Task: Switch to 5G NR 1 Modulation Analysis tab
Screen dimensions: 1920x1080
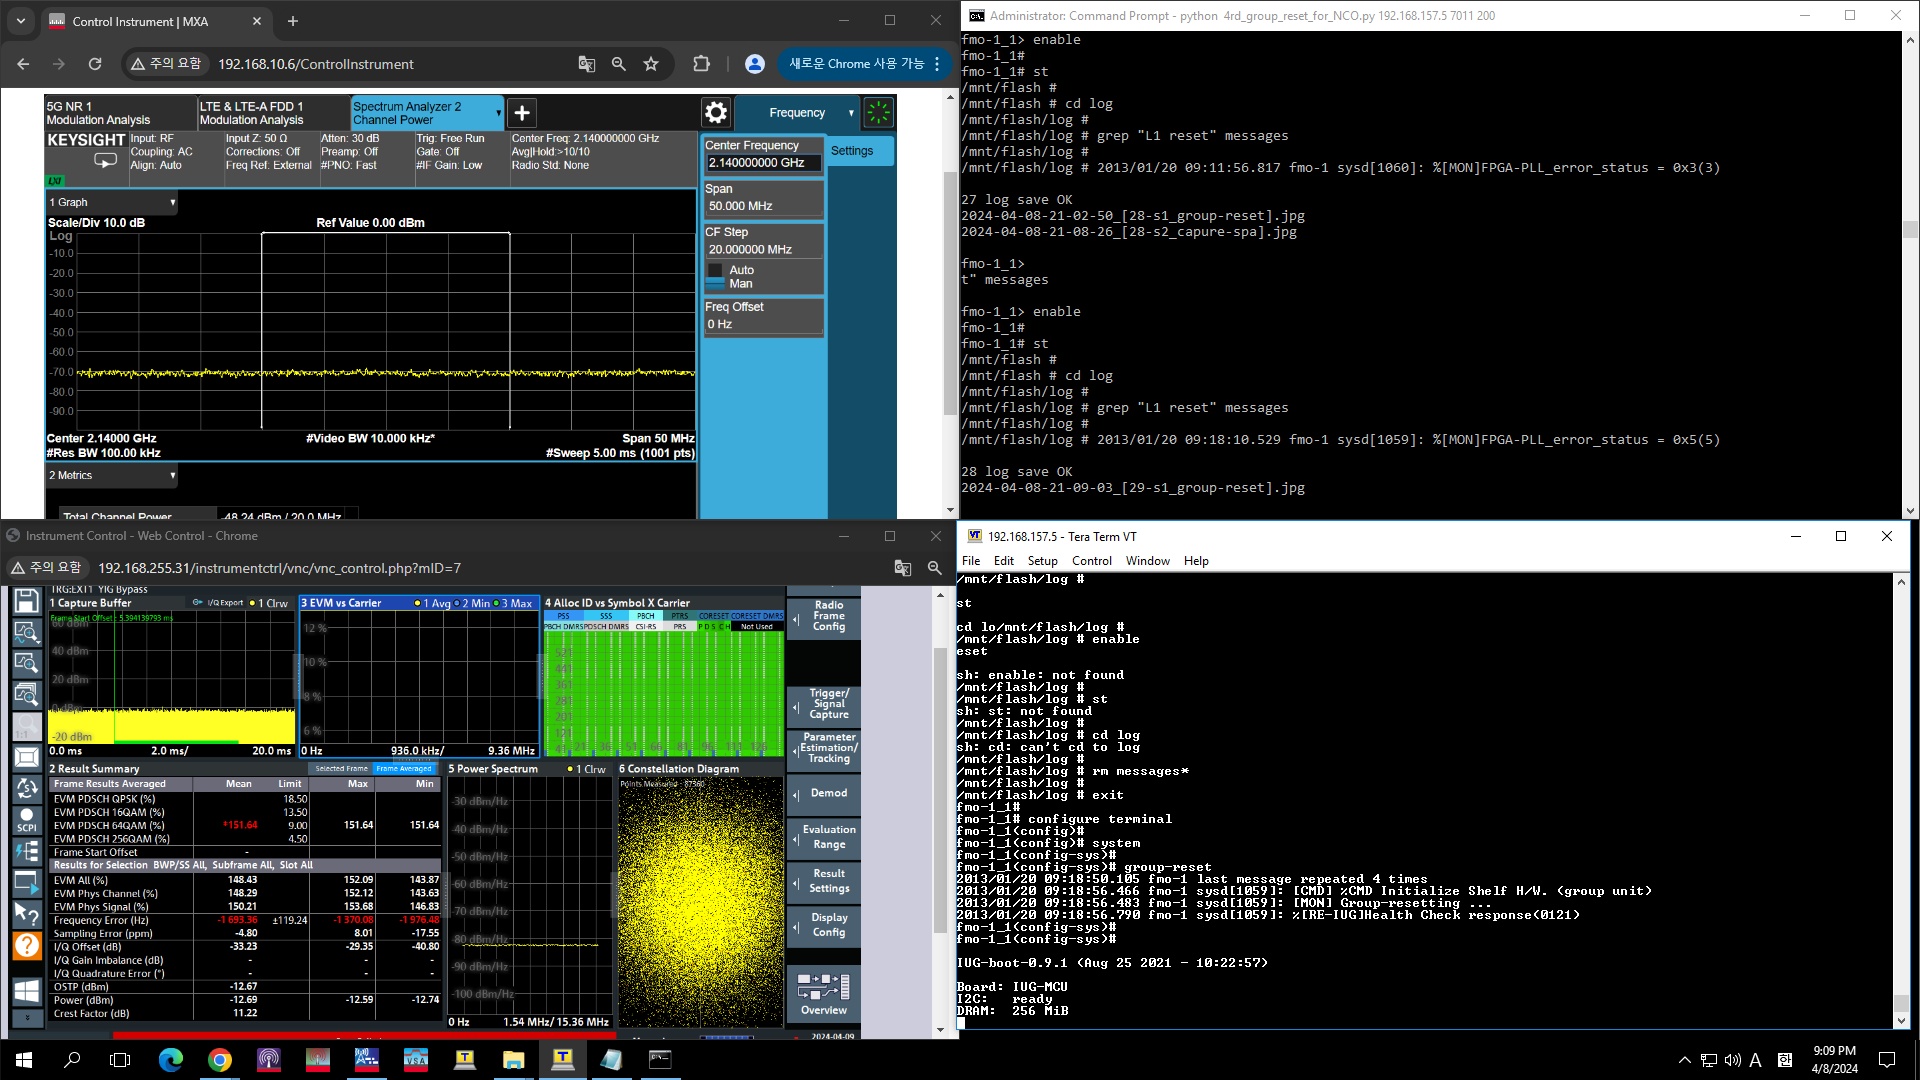Action: pos(120,113)
